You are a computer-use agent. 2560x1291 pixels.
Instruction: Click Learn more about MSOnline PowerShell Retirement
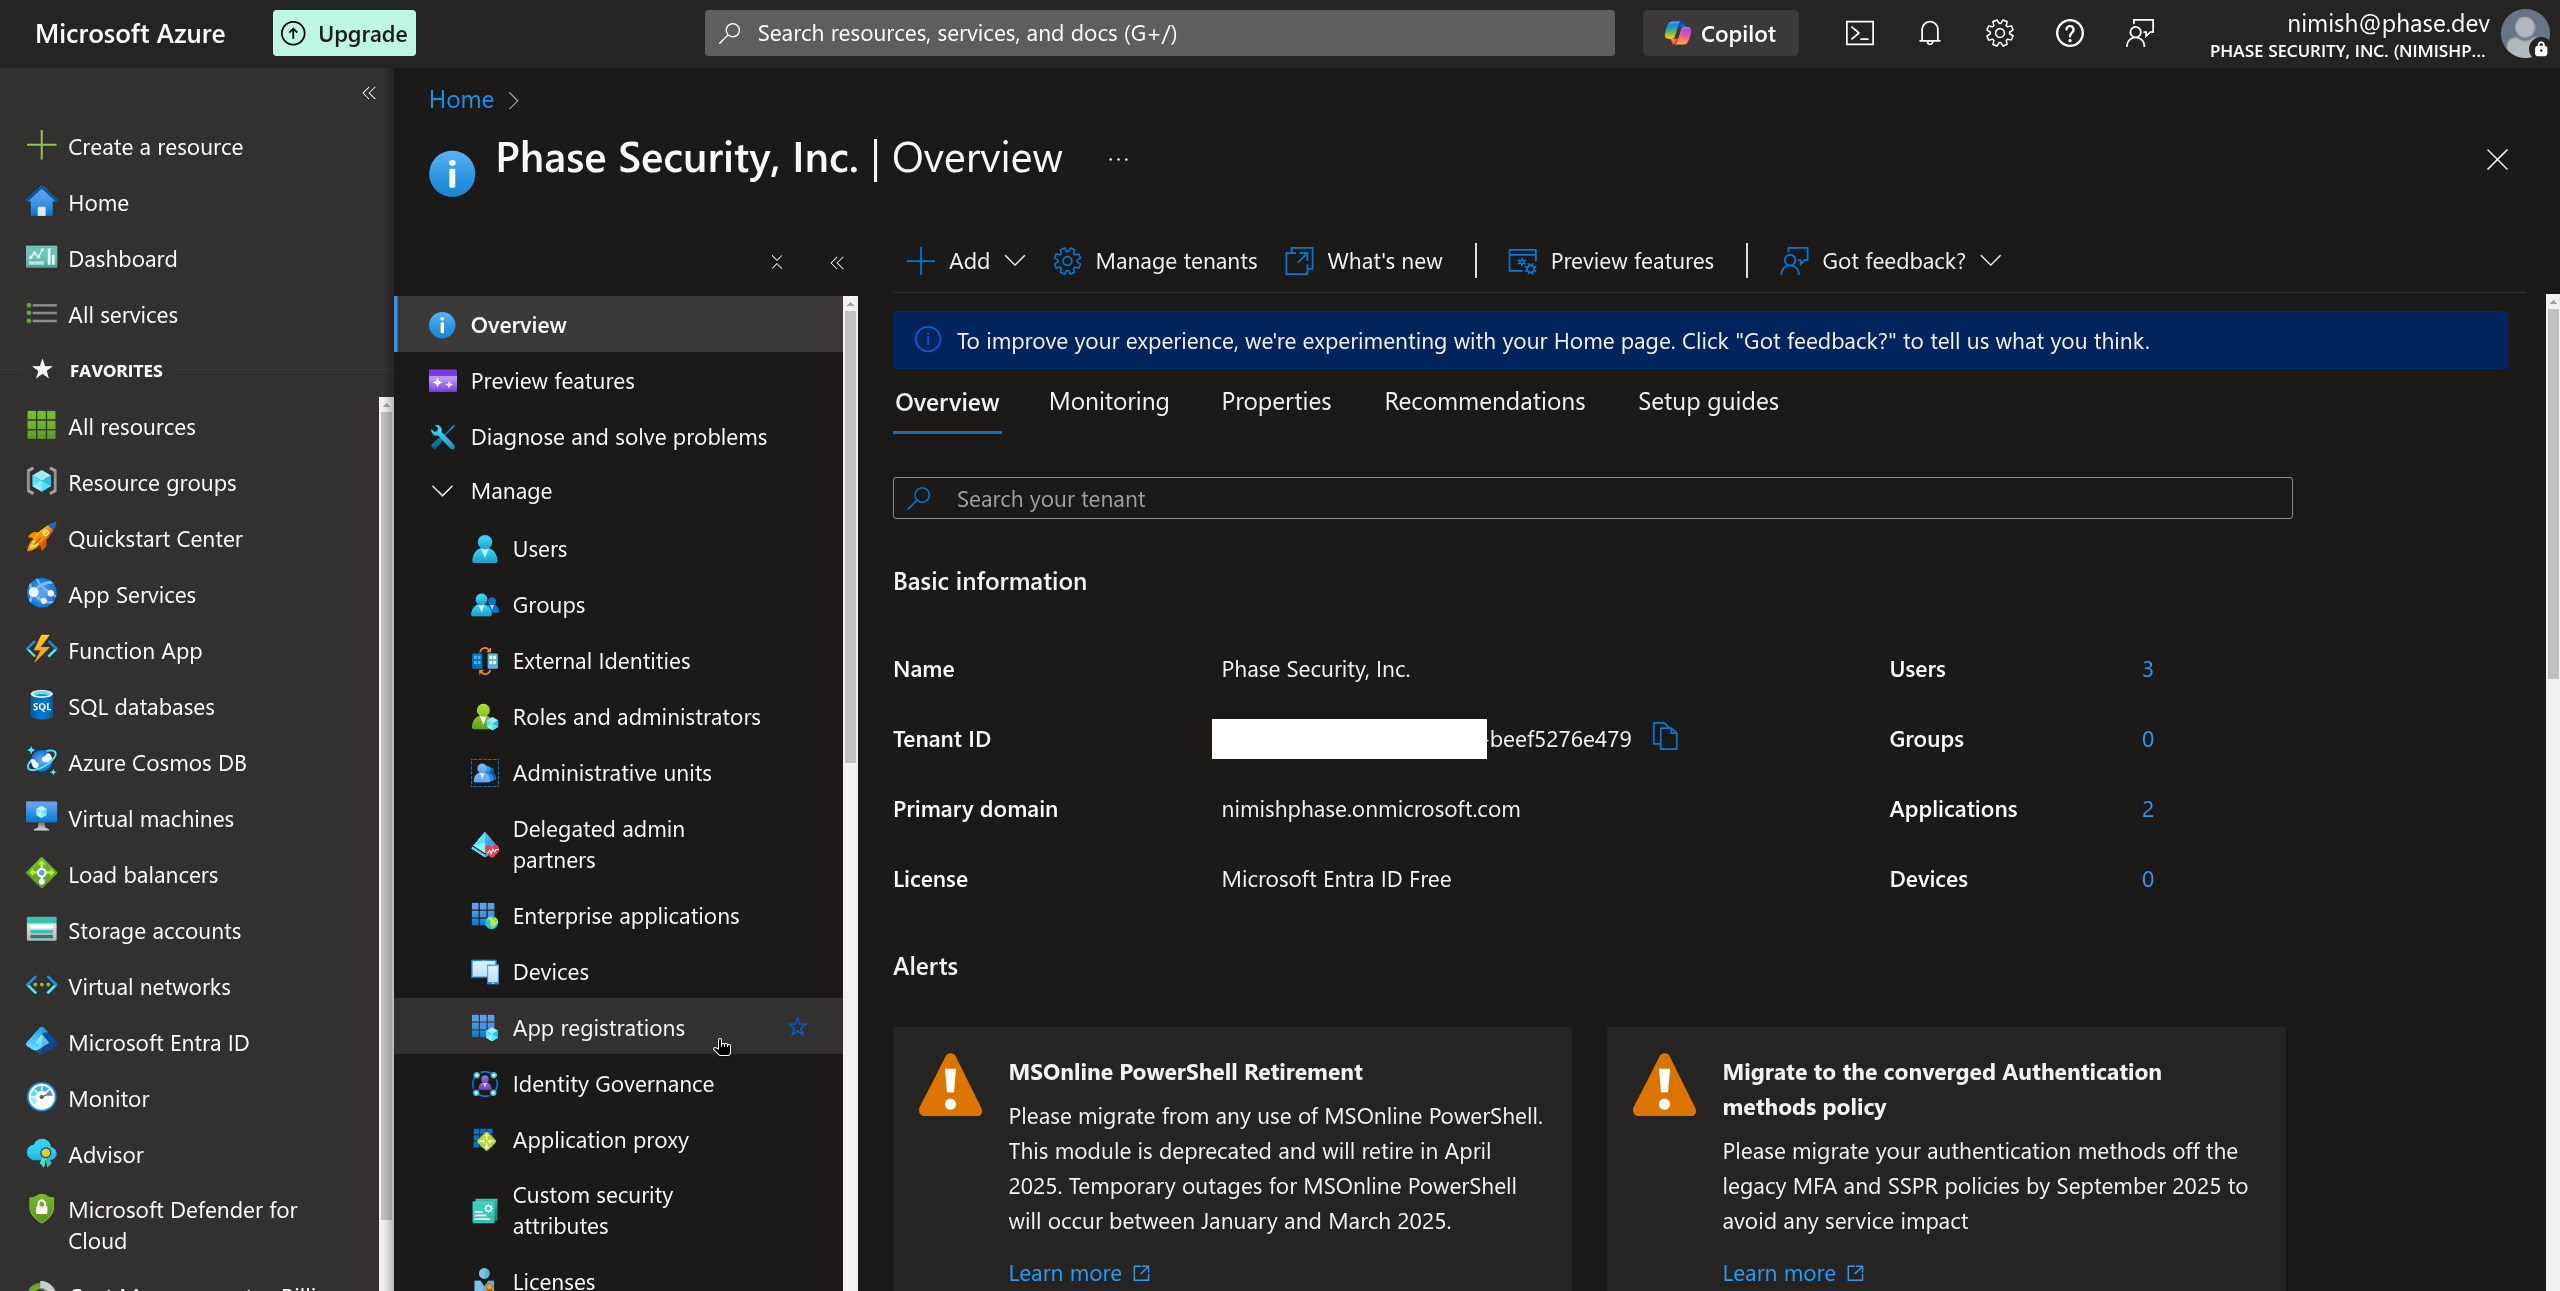[1067, 1272]
